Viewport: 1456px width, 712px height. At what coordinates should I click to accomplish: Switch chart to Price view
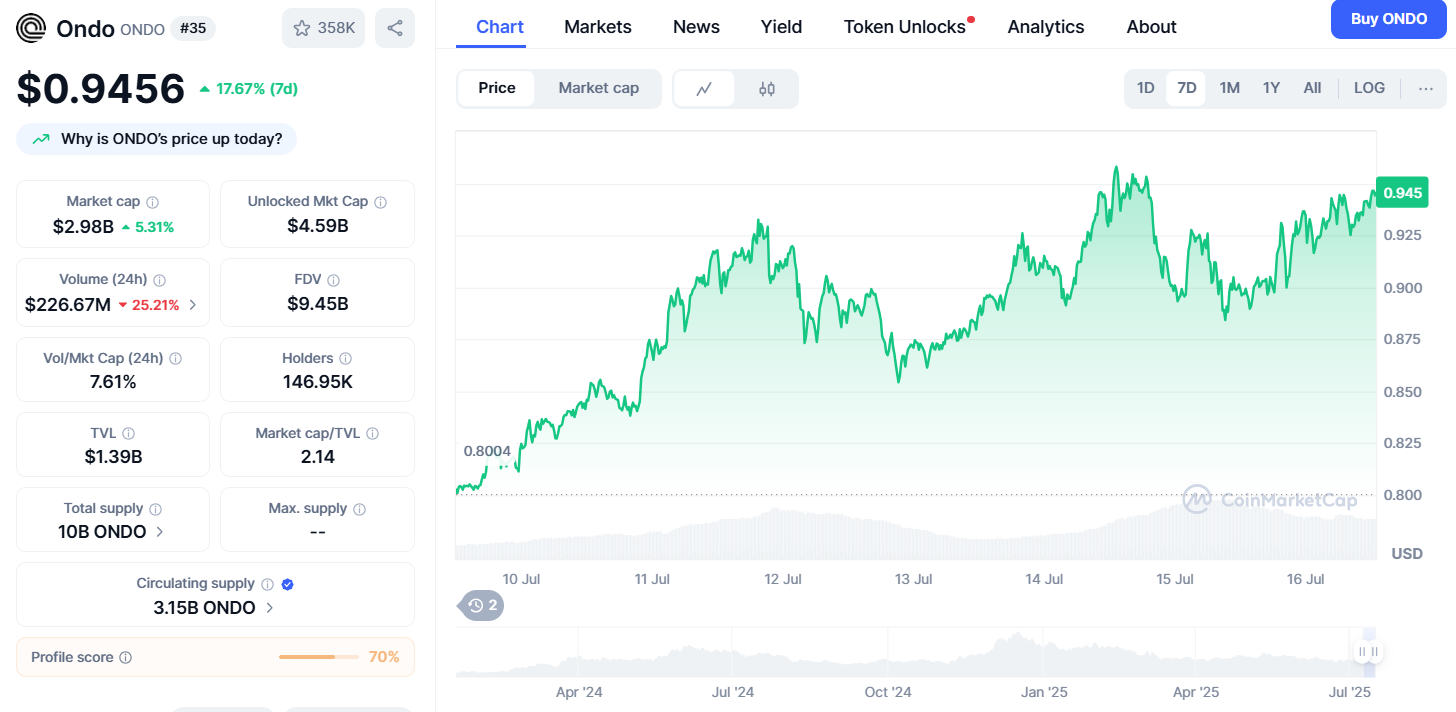click(497, 88)
